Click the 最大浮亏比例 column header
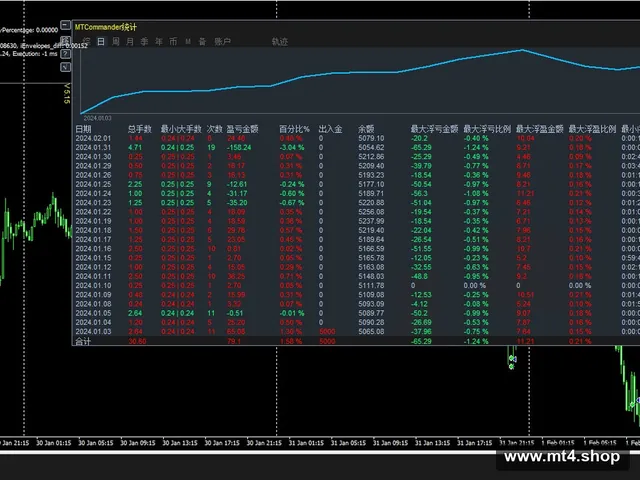This screenshot has width=640, height=480. click(487, 129)
